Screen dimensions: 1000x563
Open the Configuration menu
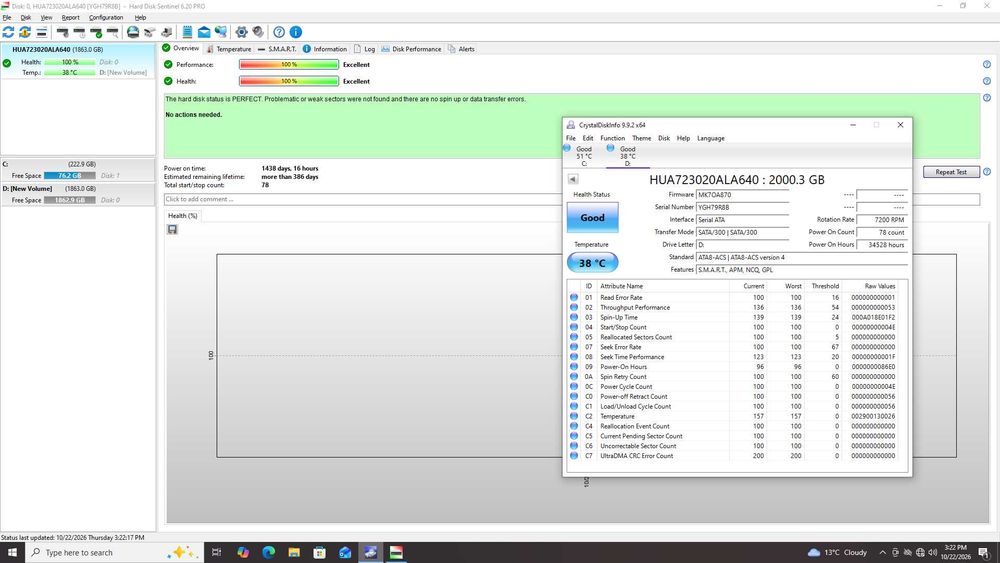[x=106, y=18]
